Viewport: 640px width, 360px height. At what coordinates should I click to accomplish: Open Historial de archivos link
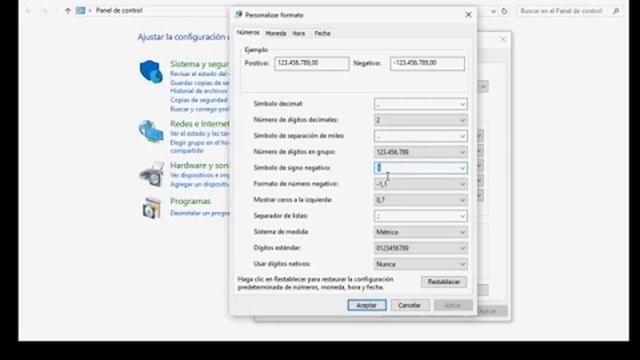click(x=199, y=91)
